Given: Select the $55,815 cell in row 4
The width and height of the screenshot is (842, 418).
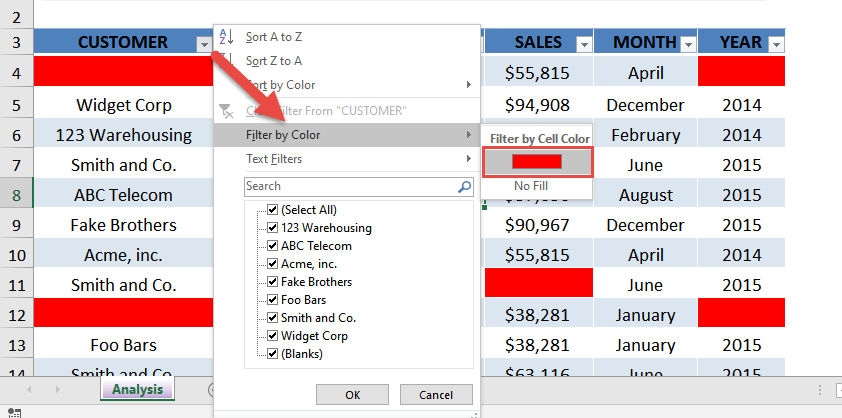Looking at the screenshot, I should (x=537, y=73).
